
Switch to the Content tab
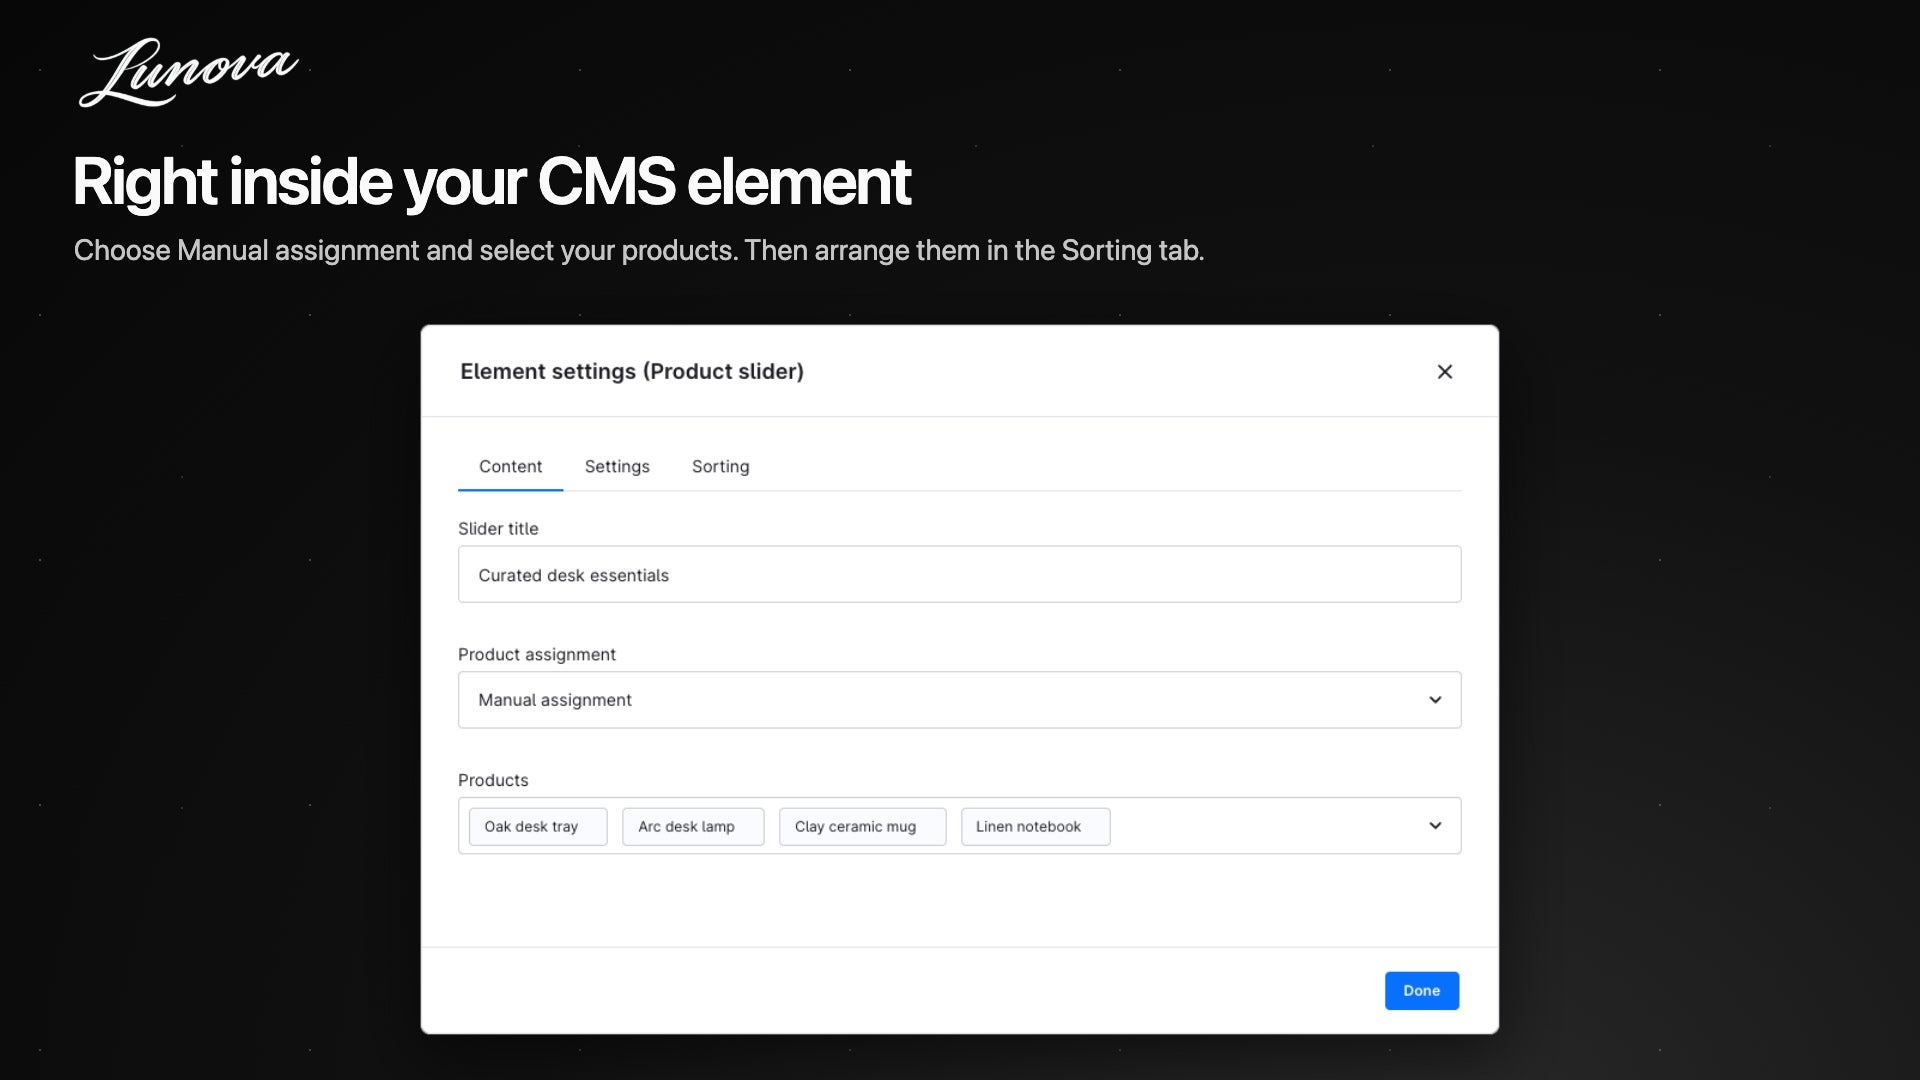click(x=510, y=466)
